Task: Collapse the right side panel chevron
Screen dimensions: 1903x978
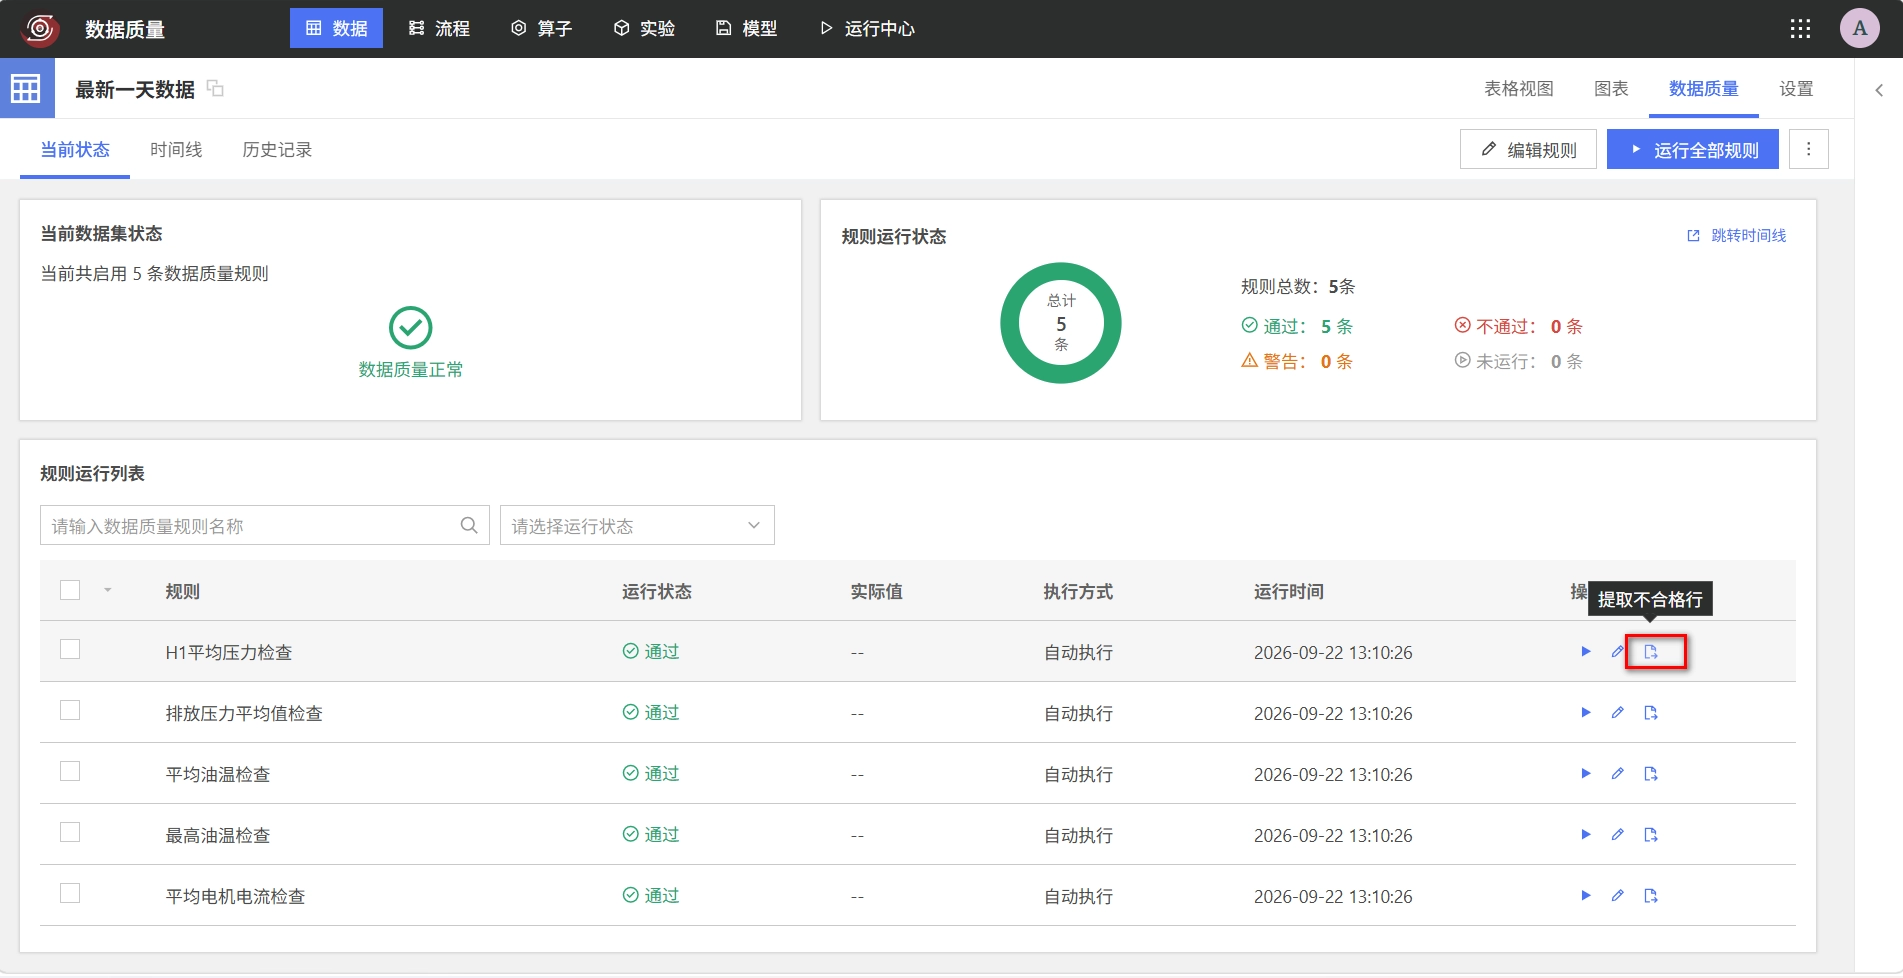Action: click(x=1879, y=90)
